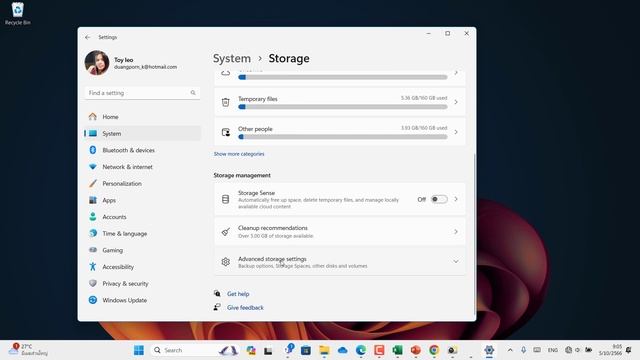Click the Give feedback link
Viewport: 640px width, 360px height.
[245, 308]
